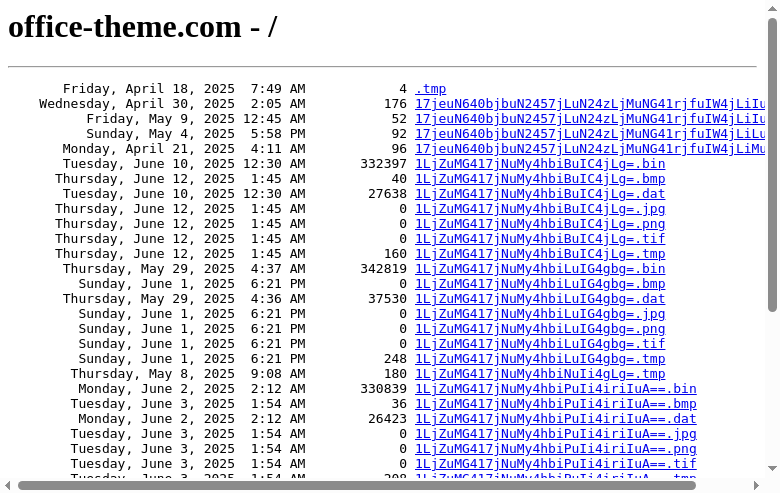Open the .tmp file link dated April 18

(430, 89)
